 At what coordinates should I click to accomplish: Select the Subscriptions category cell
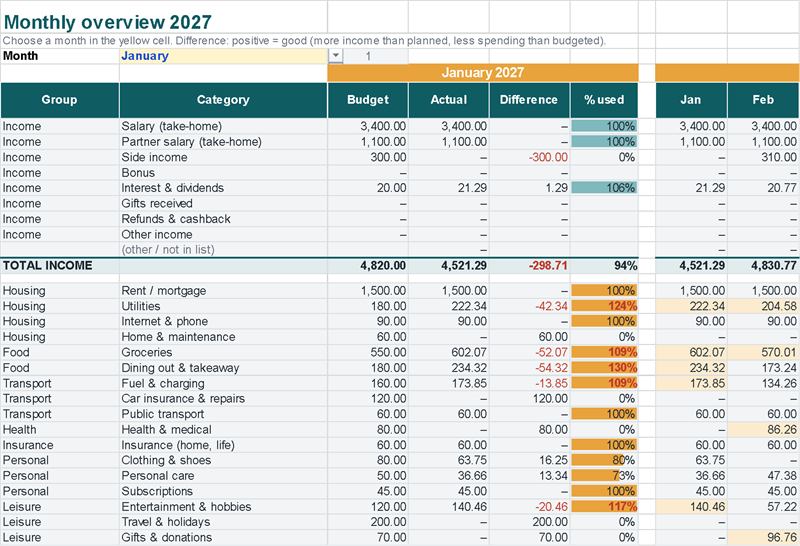click(223, 491)
